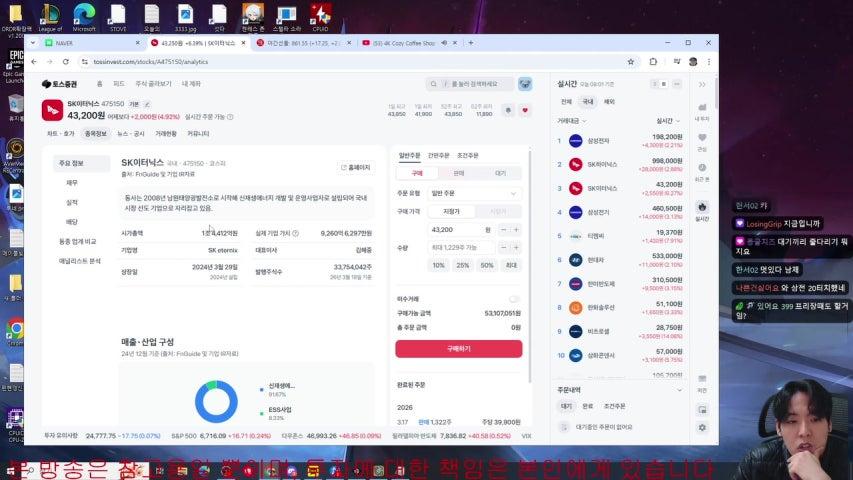Open the Chrome tab search dropdown arrow
The image size is (853, 480).
pos(33,43)
